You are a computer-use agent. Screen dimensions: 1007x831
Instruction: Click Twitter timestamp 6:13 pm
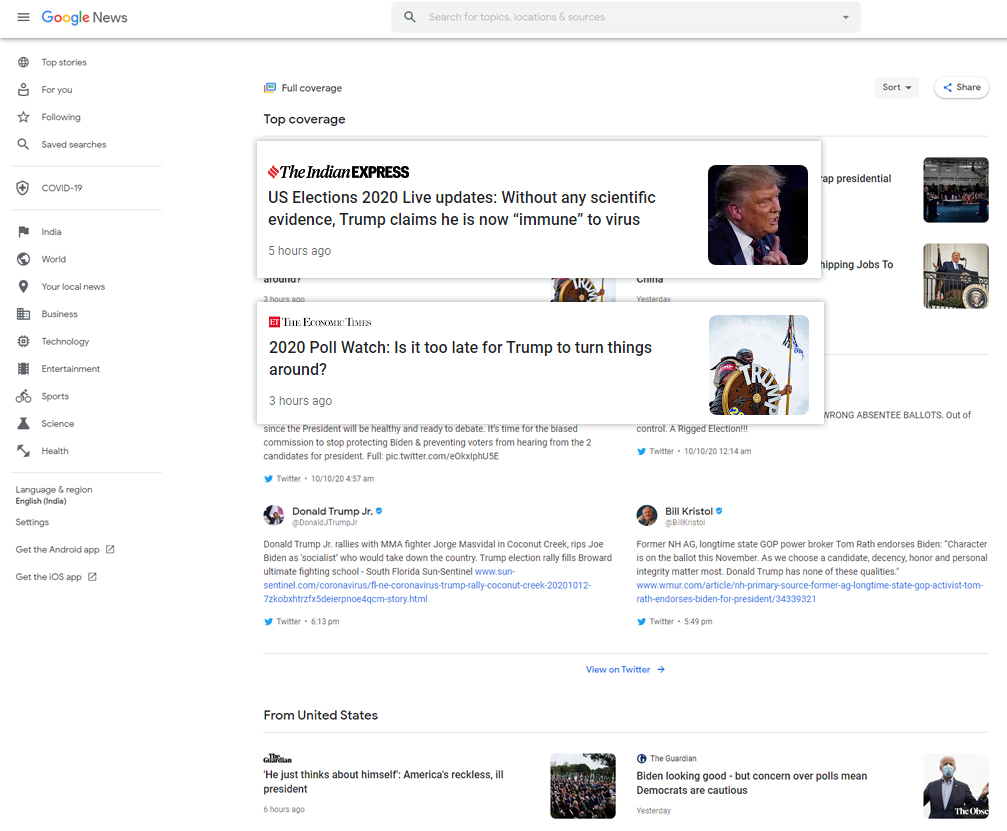coord(325,622)
